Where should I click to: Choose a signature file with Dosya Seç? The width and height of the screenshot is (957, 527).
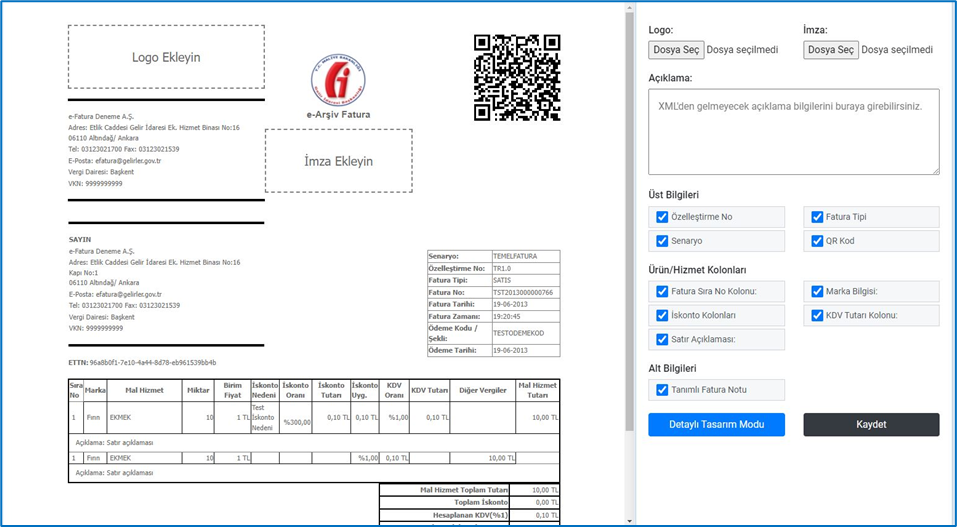point(831,50)
